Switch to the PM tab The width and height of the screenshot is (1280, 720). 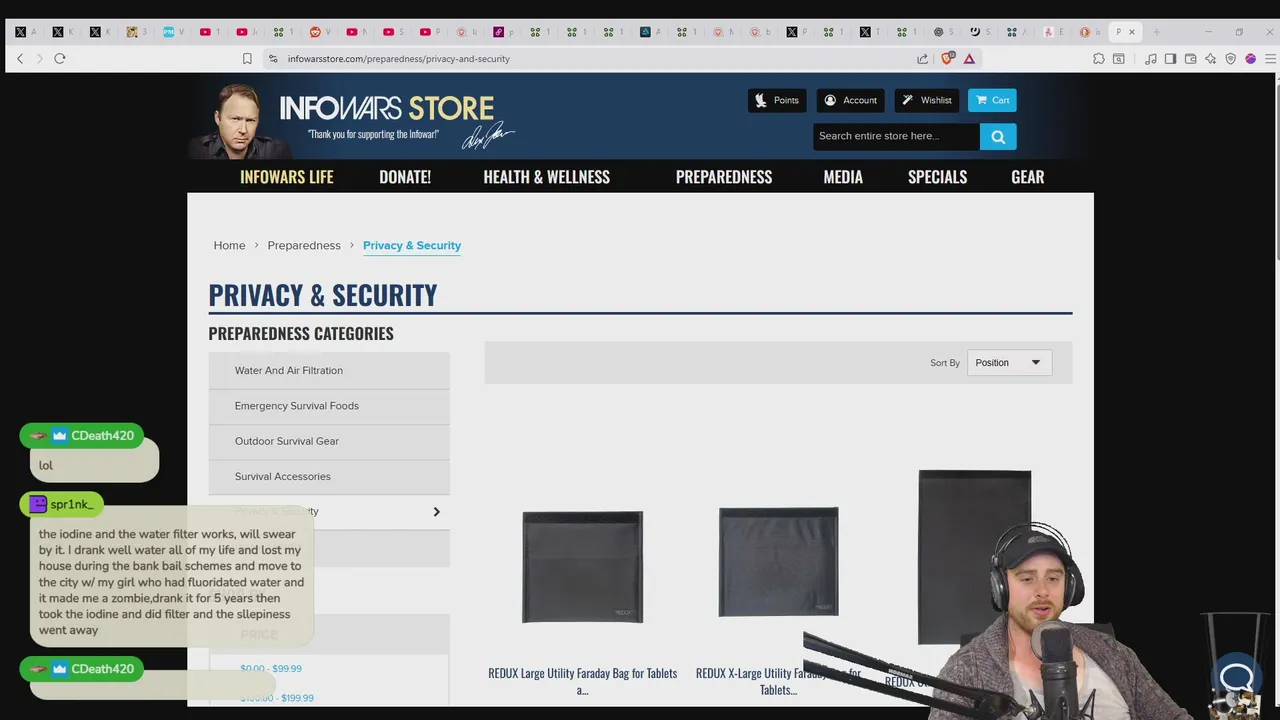[172, 32]
